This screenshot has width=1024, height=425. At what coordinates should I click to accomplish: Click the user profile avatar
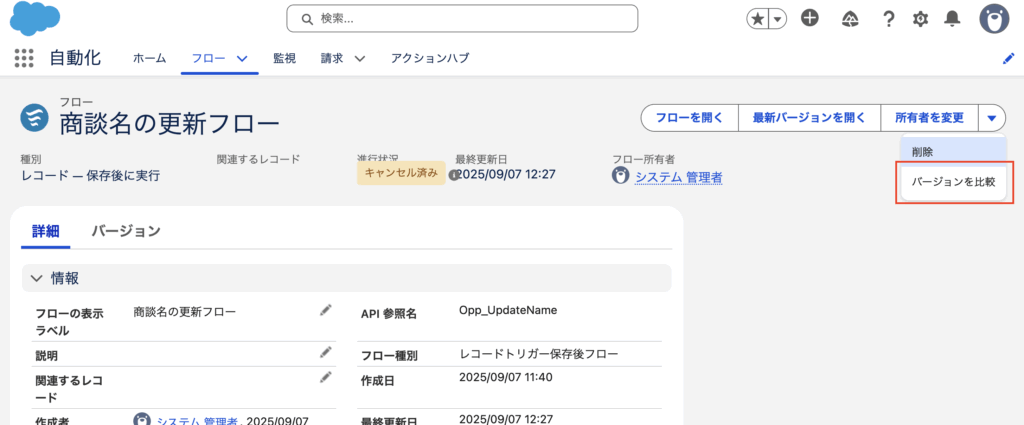tap(993, 18)
